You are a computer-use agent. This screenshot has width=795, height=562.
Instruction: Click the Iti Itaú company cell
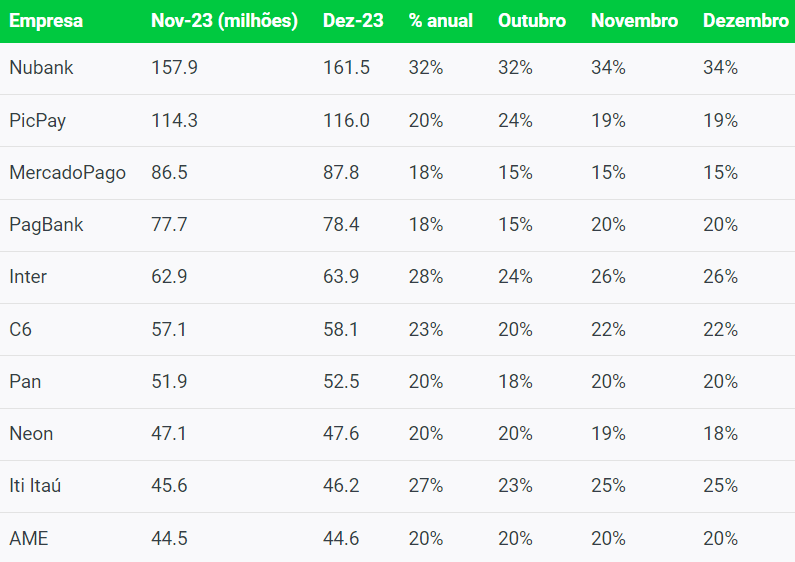point(42,486)
